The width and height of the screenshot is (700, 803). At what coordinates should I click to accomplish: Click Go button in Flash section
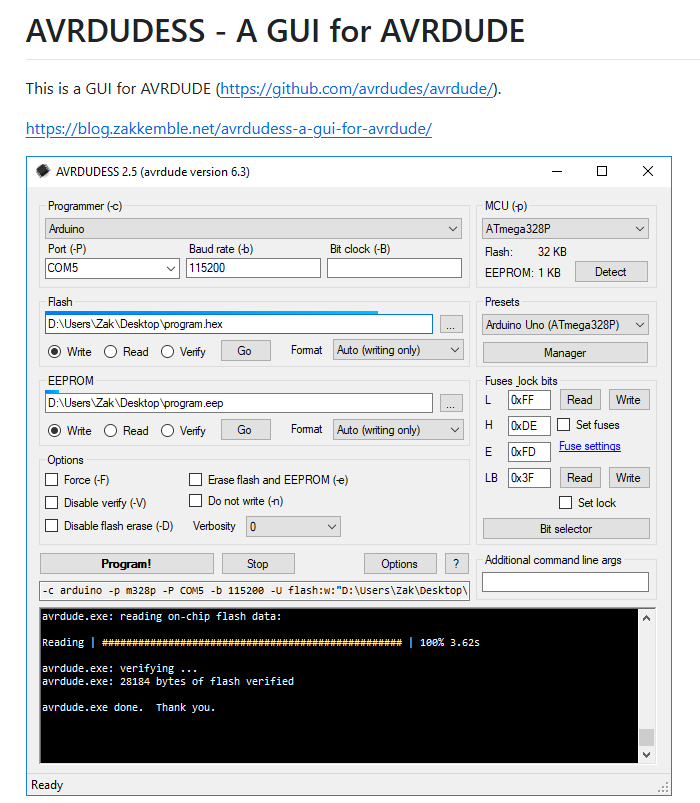[245, 351]
